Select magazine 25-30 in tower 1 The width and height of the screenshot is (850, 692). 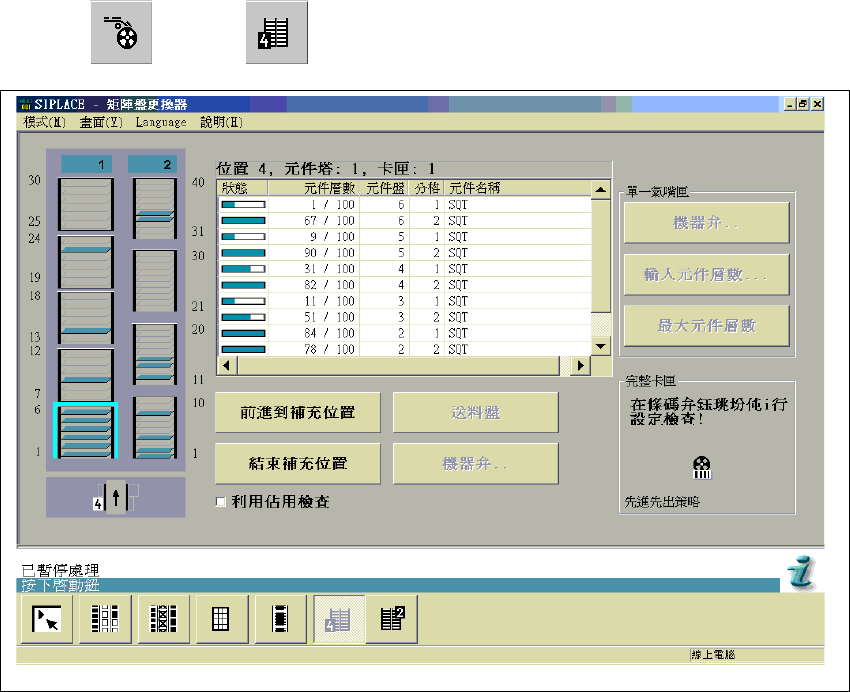86,204
